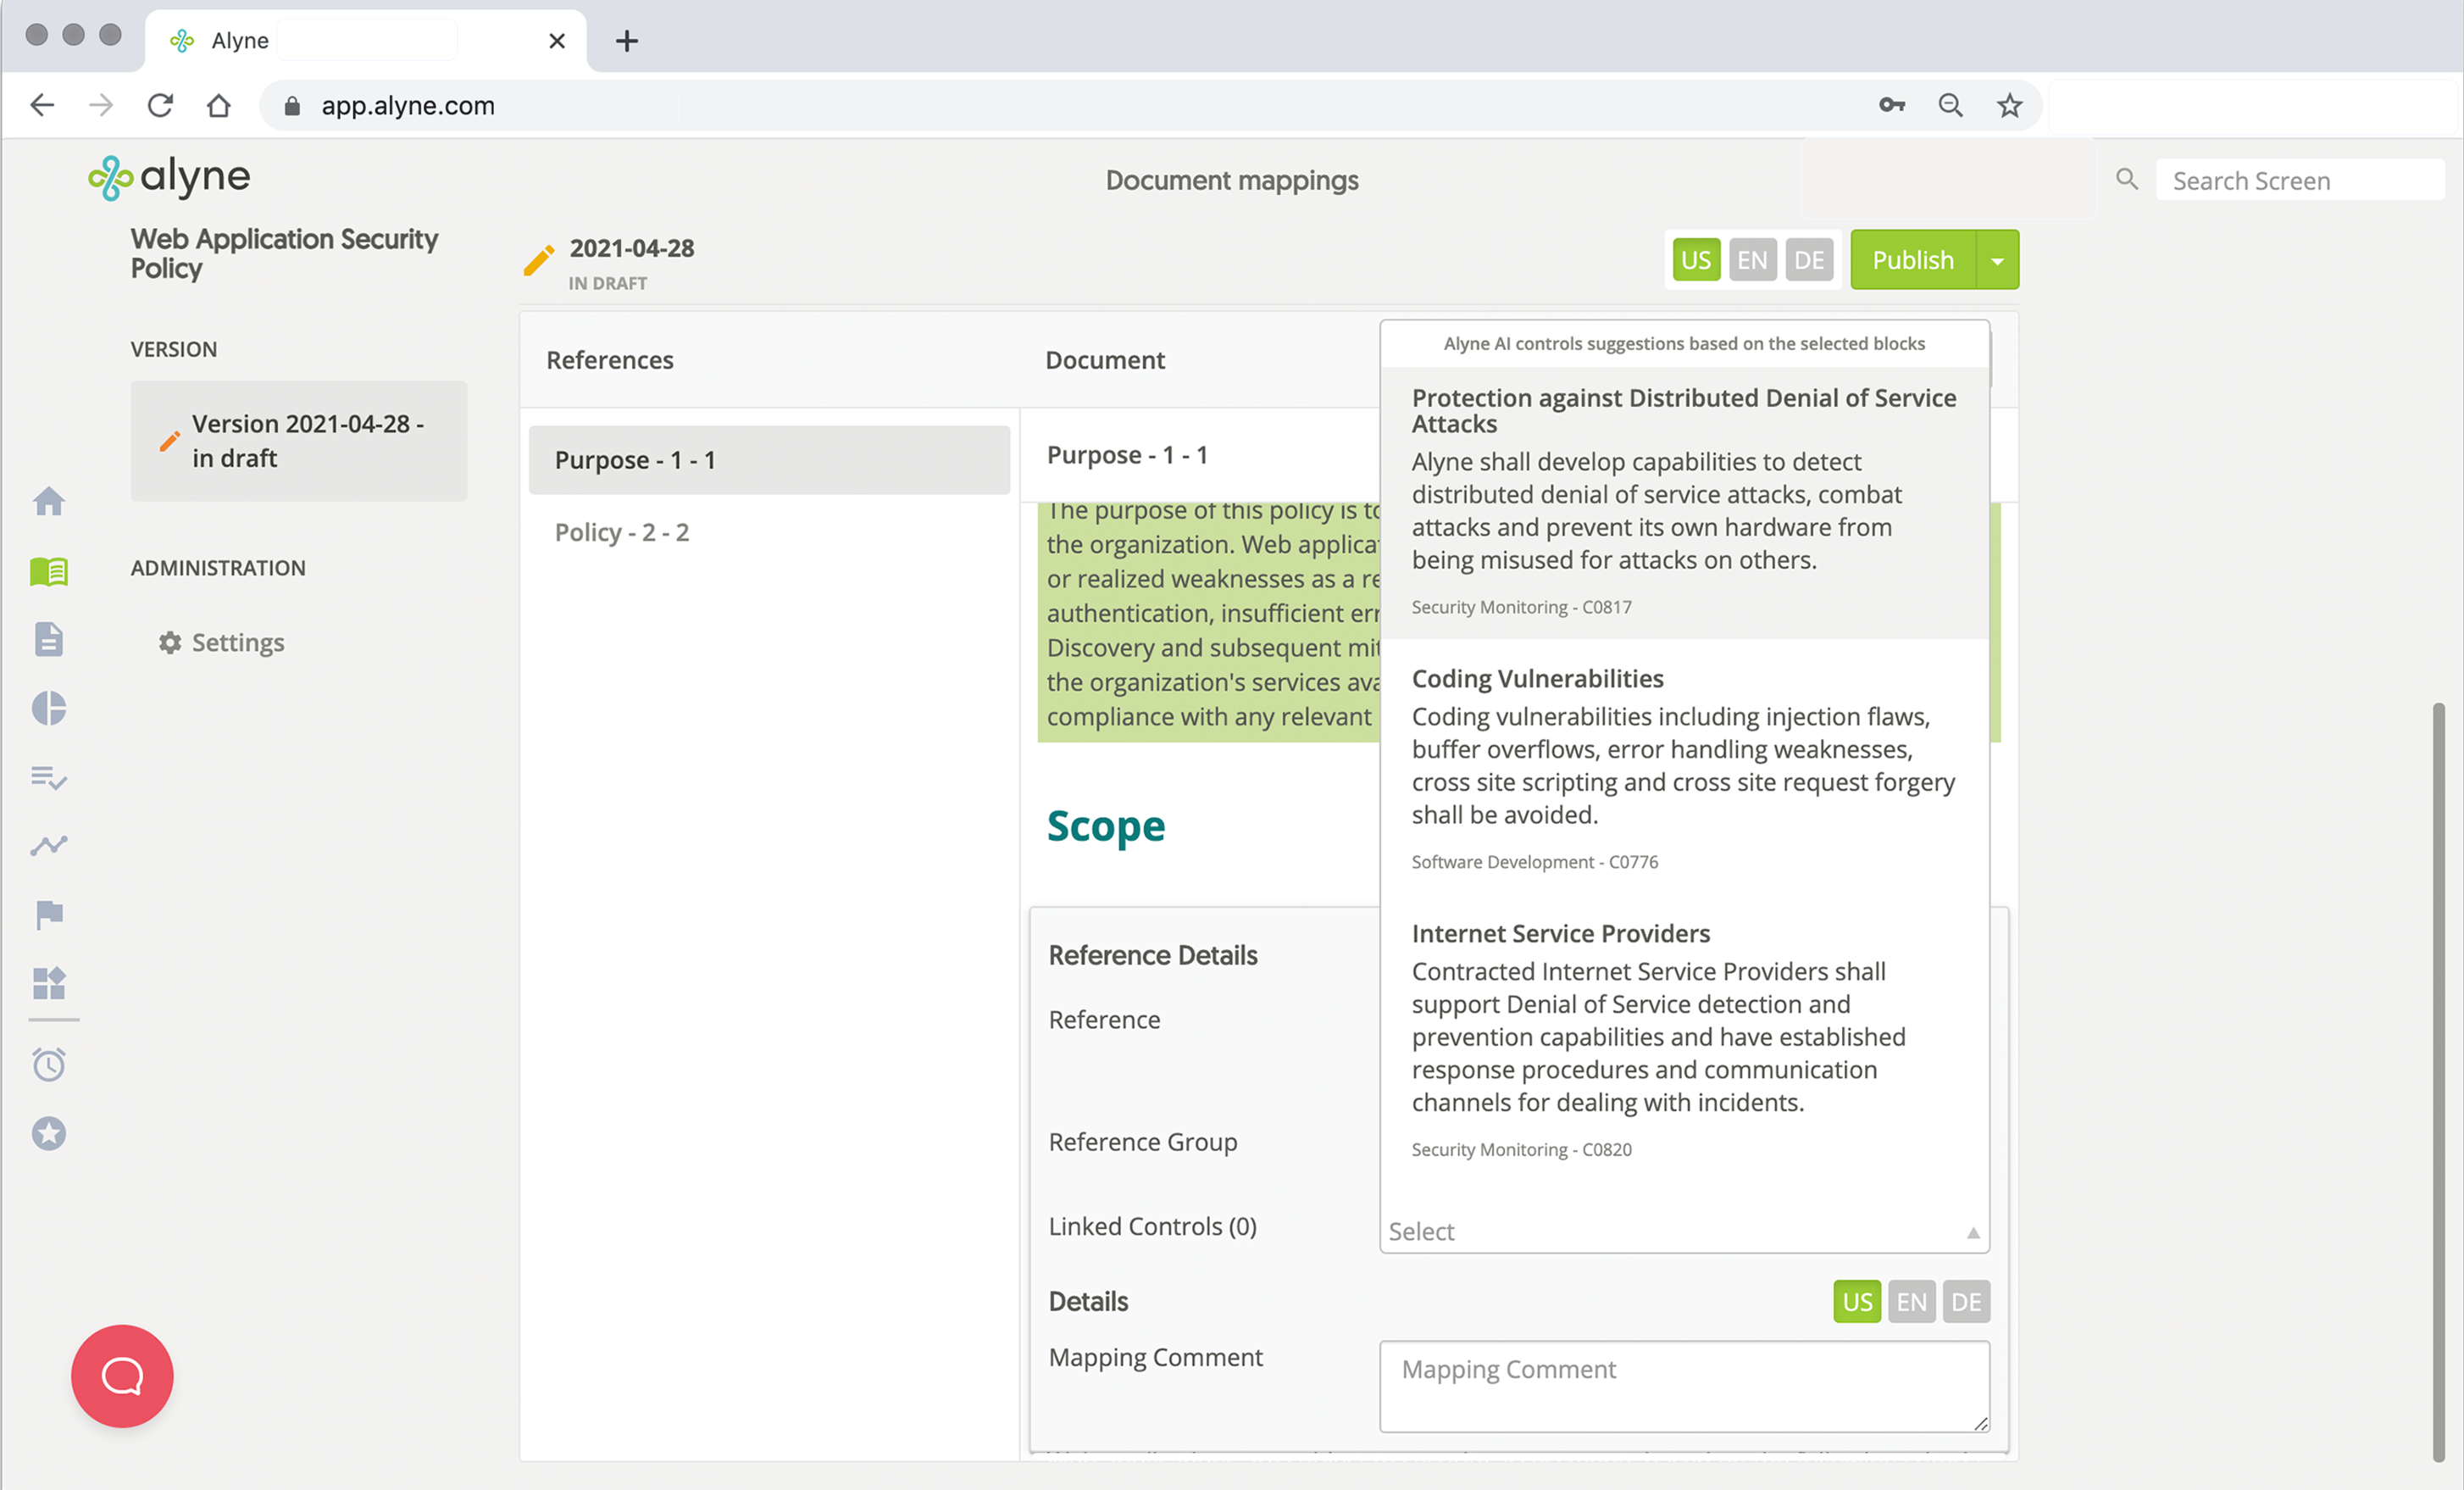Choose the Coding Vulnerabilities control suggestion
The width and height of the screenshot is (2464, 1490).
click(1684, 765)
